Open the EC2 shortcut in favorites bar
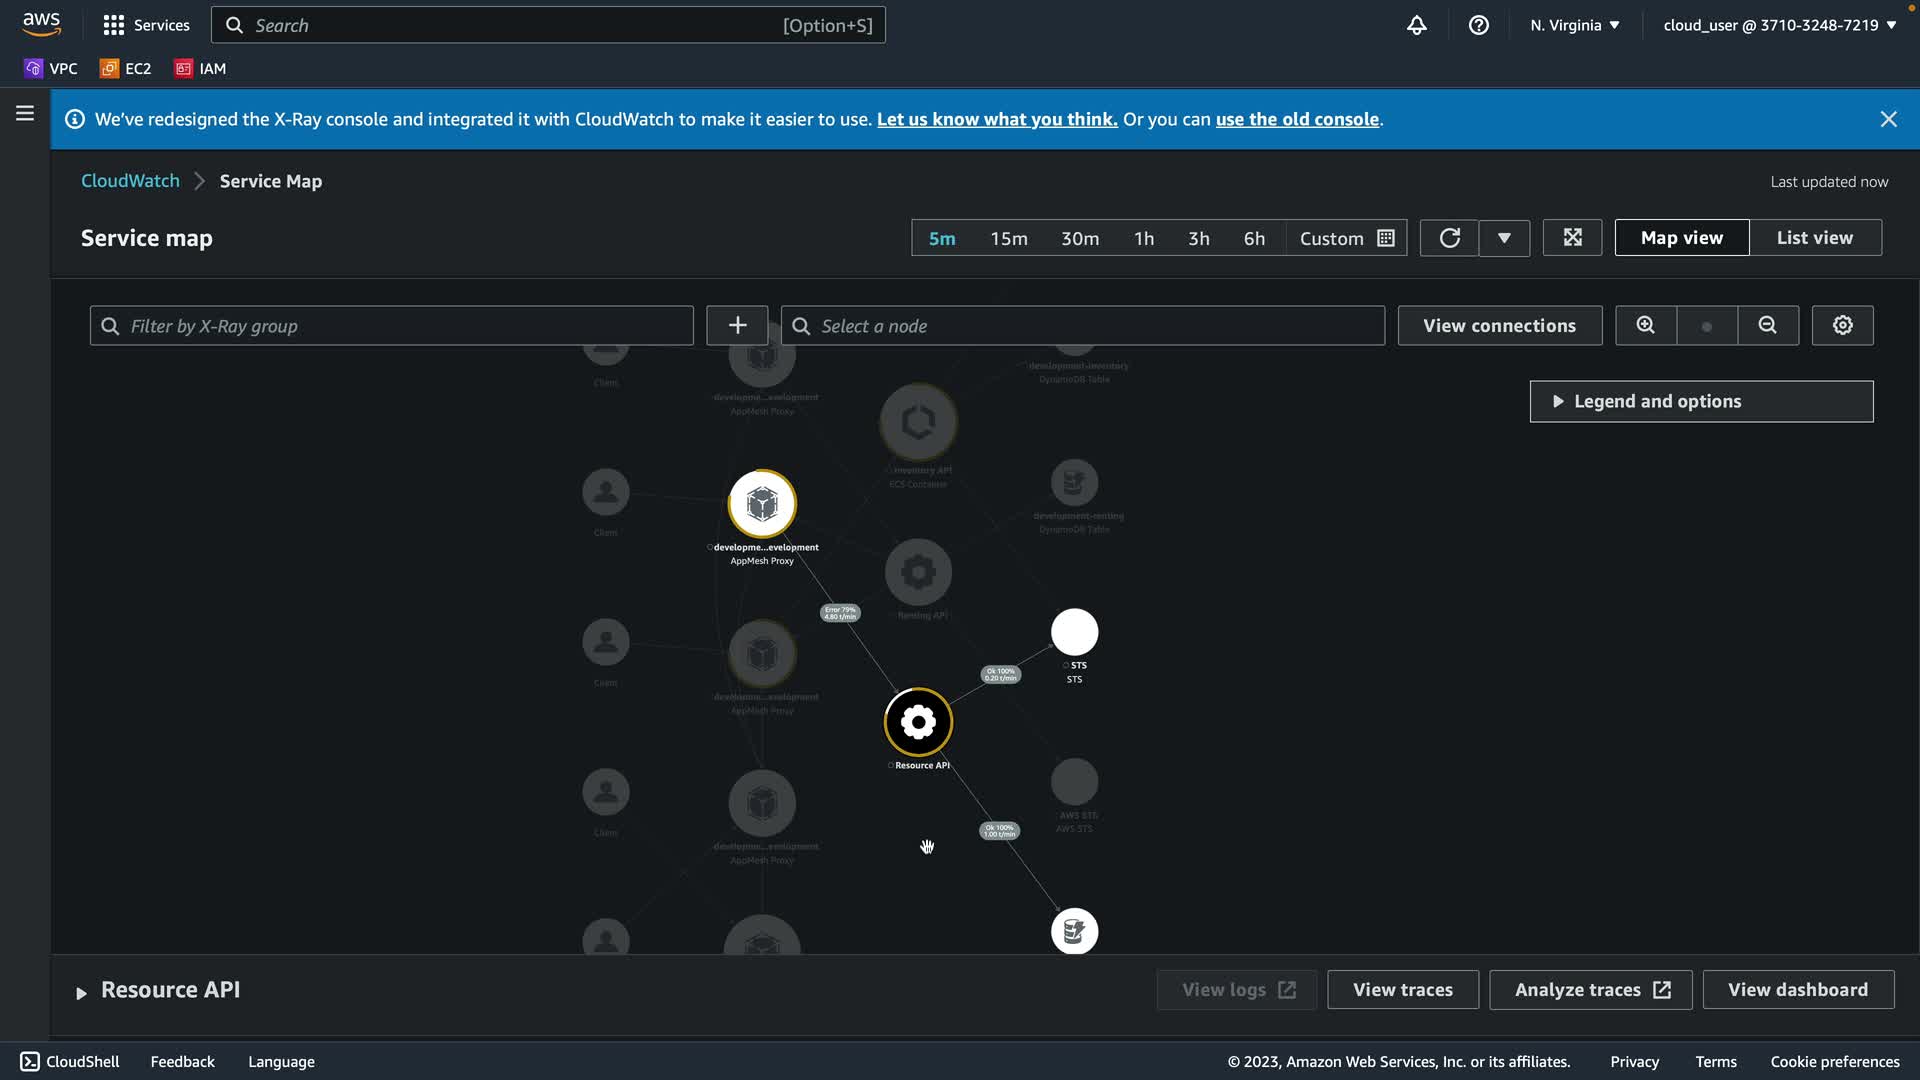The width and height of the screenshot is (1920, 1080). click(x=126, y=69)
